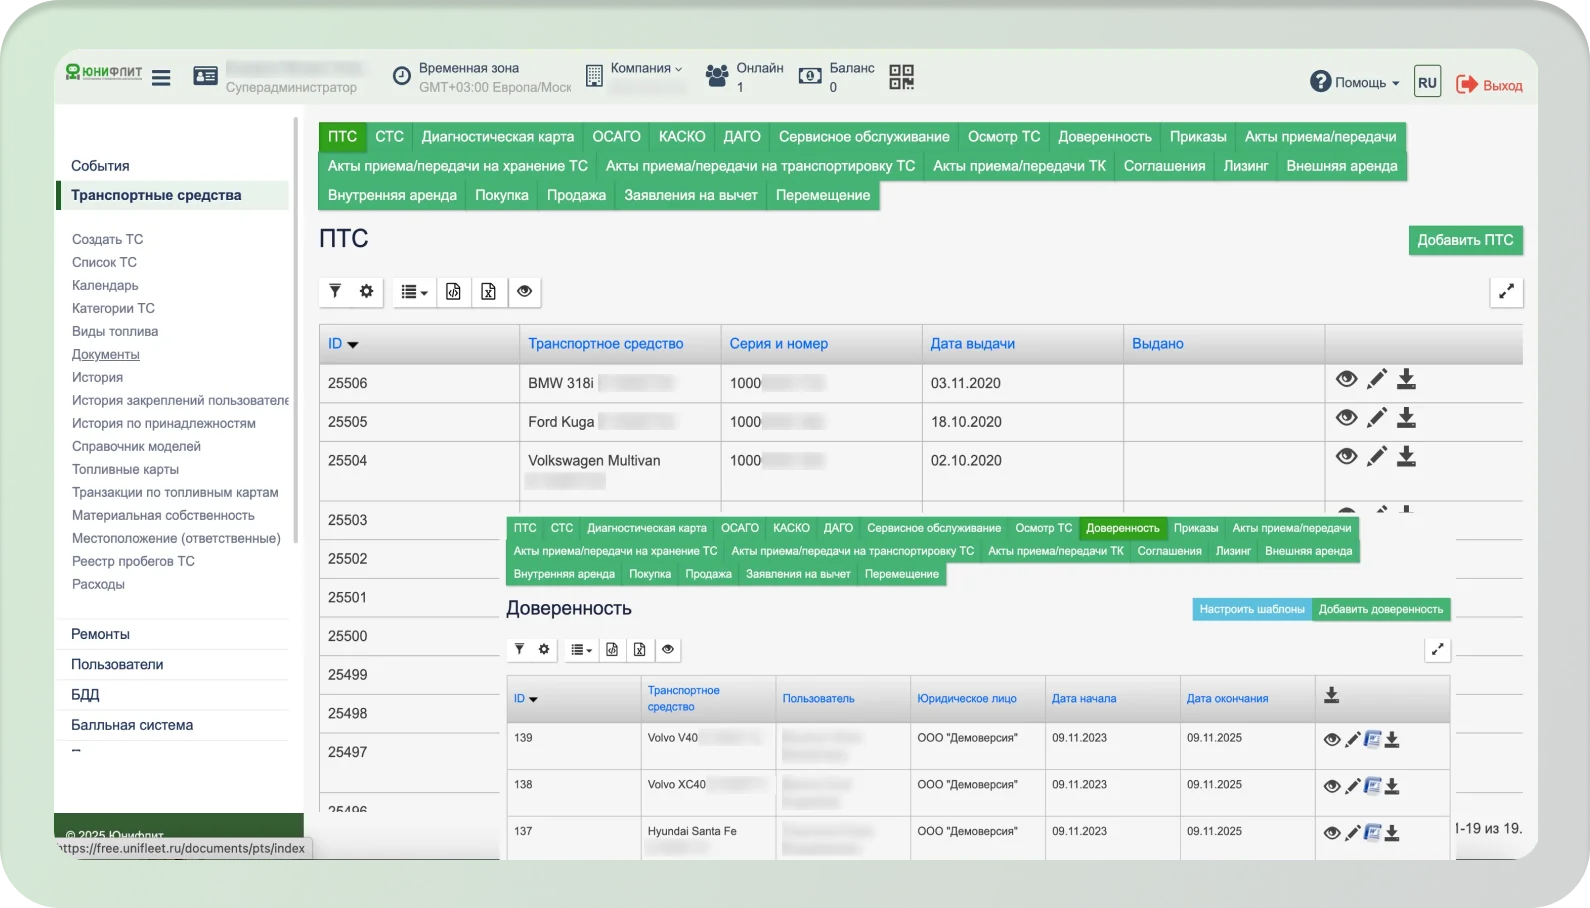1590x908 pixels.
Task: Open the Помощь dropdown menu
Action: point(1356,83)
